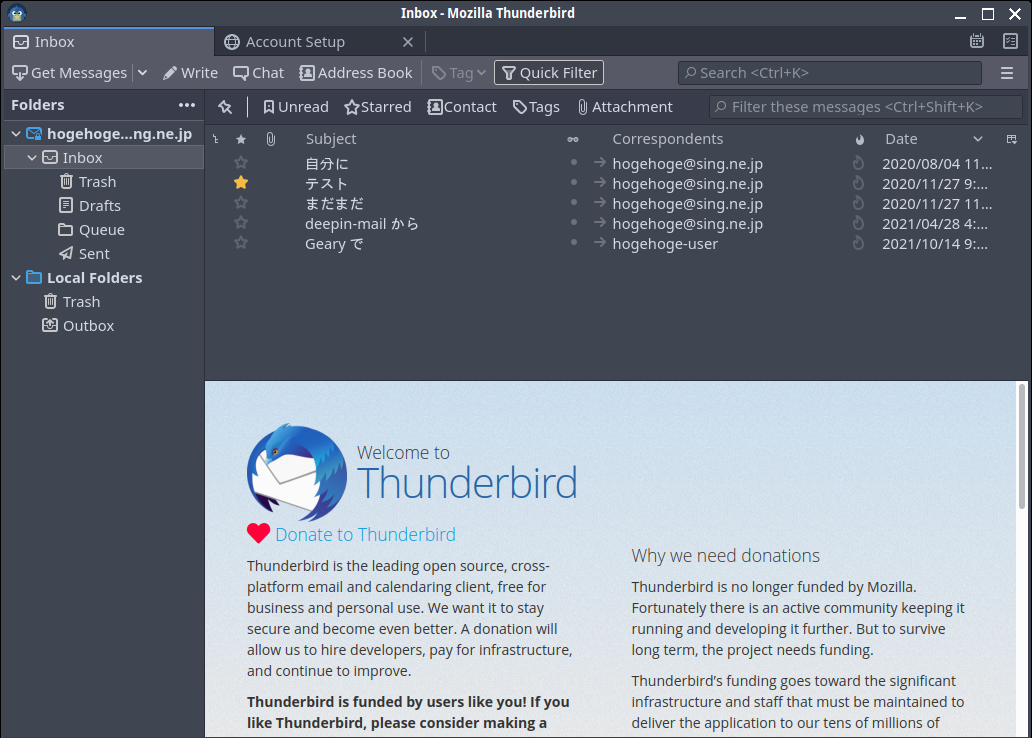1032x738 pixels.
Task: Mark the テスト message as junk
Action: (858, 183)
